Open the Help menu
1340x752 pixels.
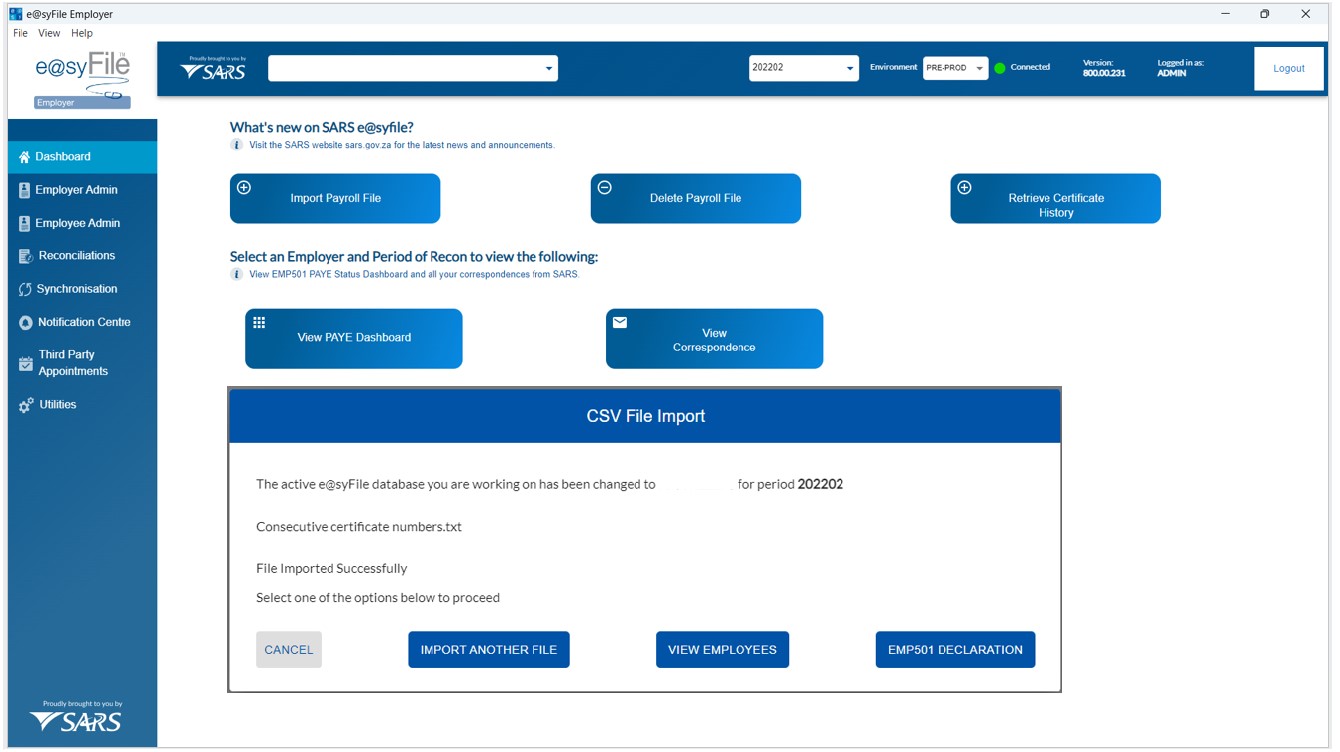coord(82,33)
